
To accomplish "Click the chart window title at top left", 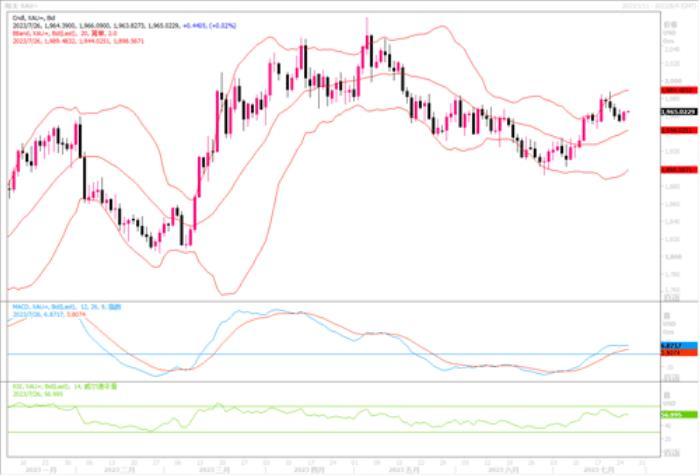I will tap(23, 5).
